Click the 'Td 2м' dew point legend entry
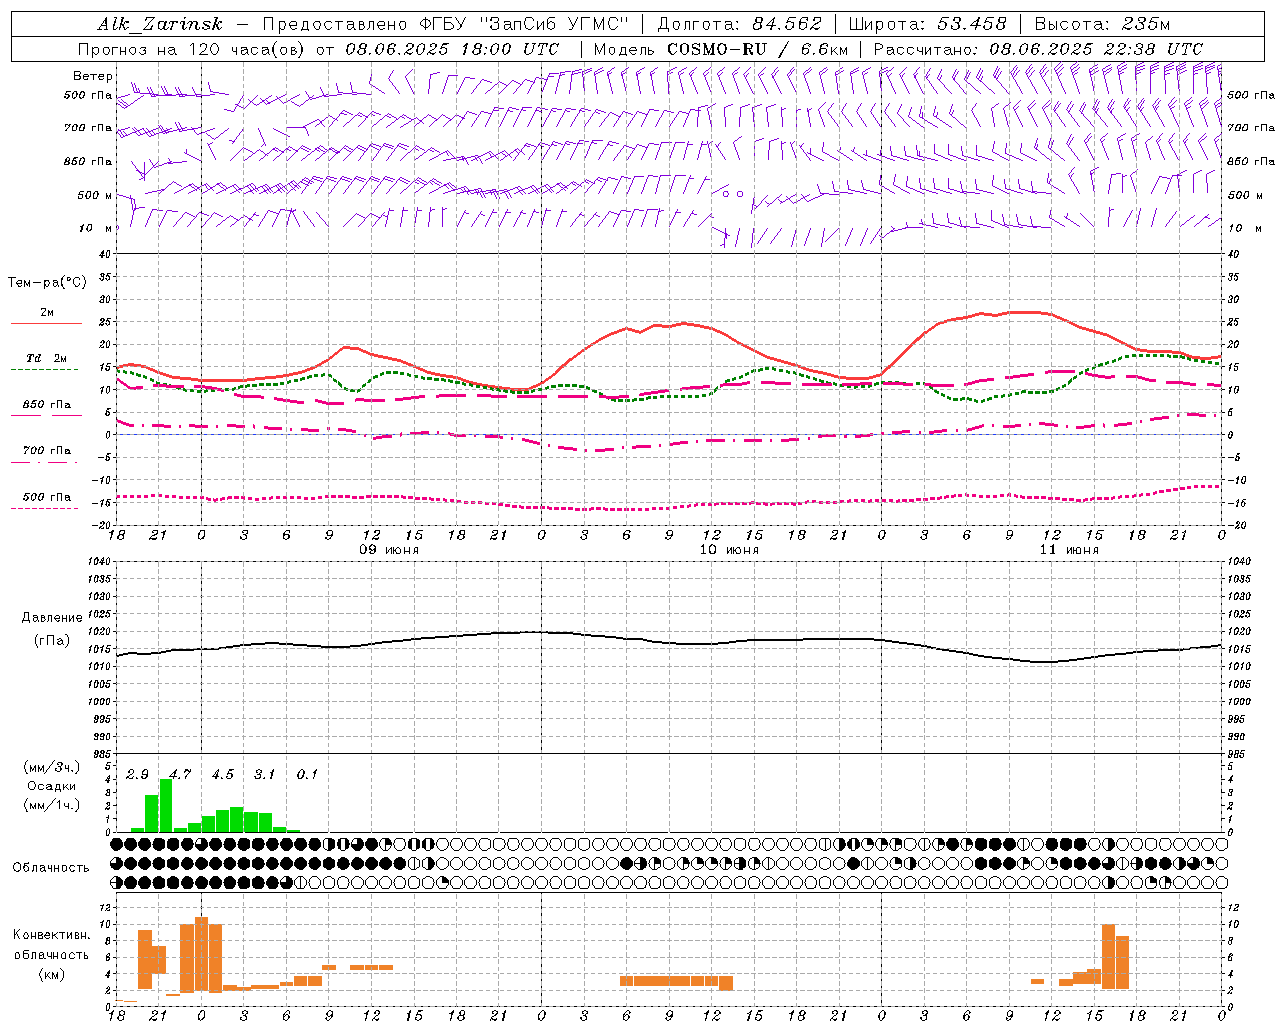Viewport: 1280px width, 1024px height. (47, 358)
